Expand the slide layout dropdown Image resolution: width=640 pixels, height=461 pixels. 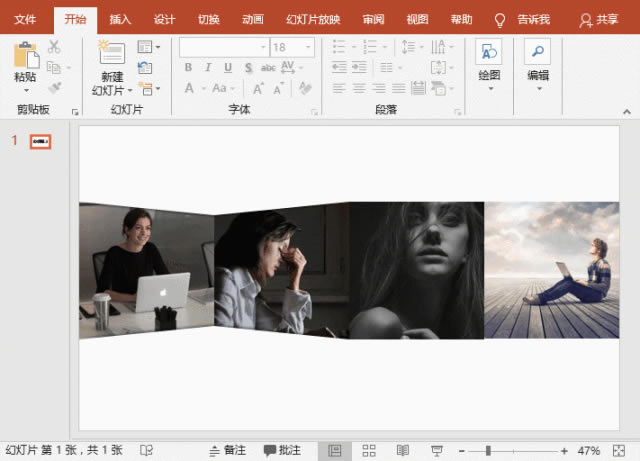click(148, 47)
